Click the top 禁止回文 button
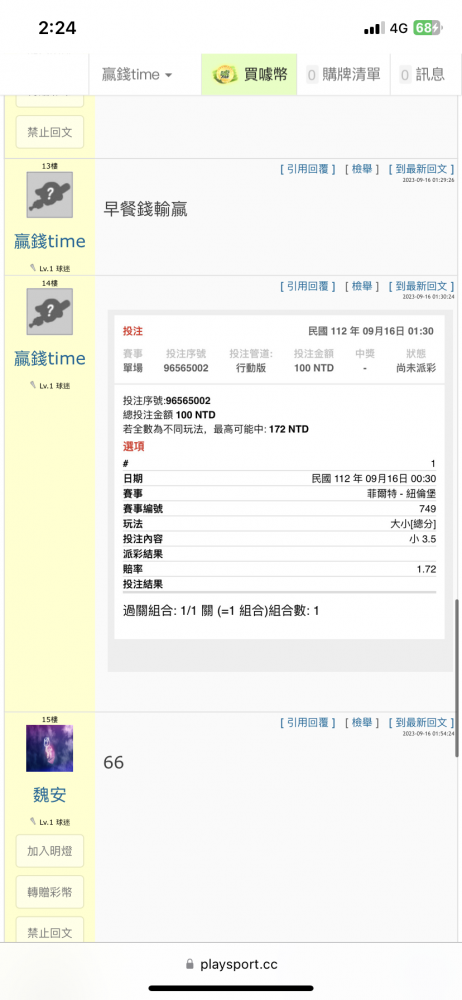462x1000 pixels. click(50, 132)
